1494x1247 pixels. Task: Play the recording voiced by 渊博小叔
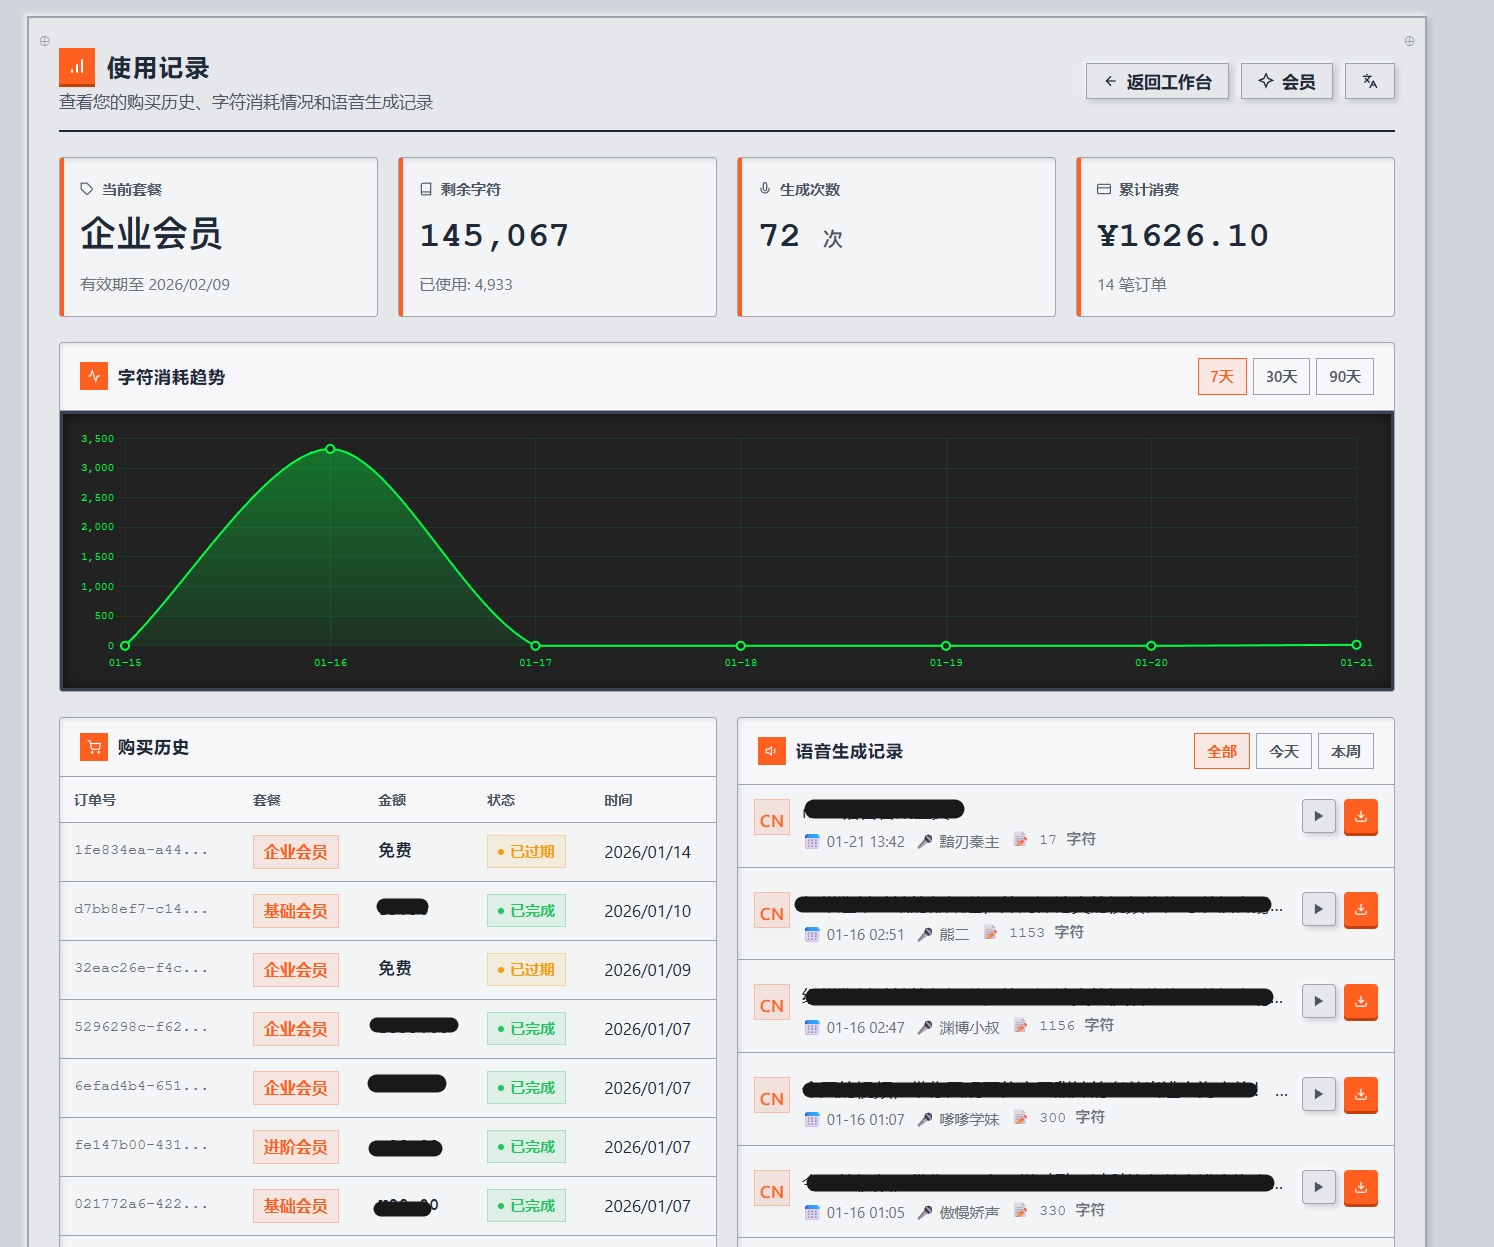[x=1318, y=1001]
